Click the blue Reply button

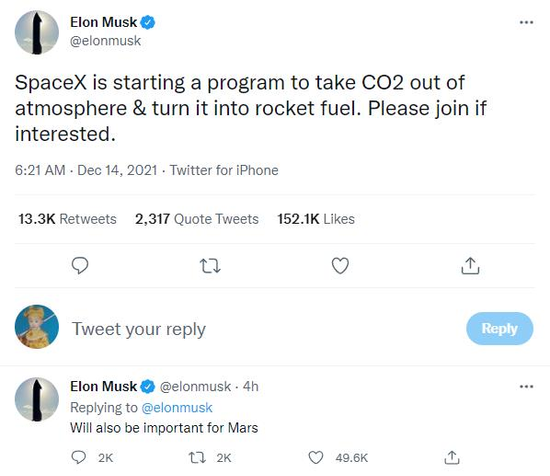point(499,328)
